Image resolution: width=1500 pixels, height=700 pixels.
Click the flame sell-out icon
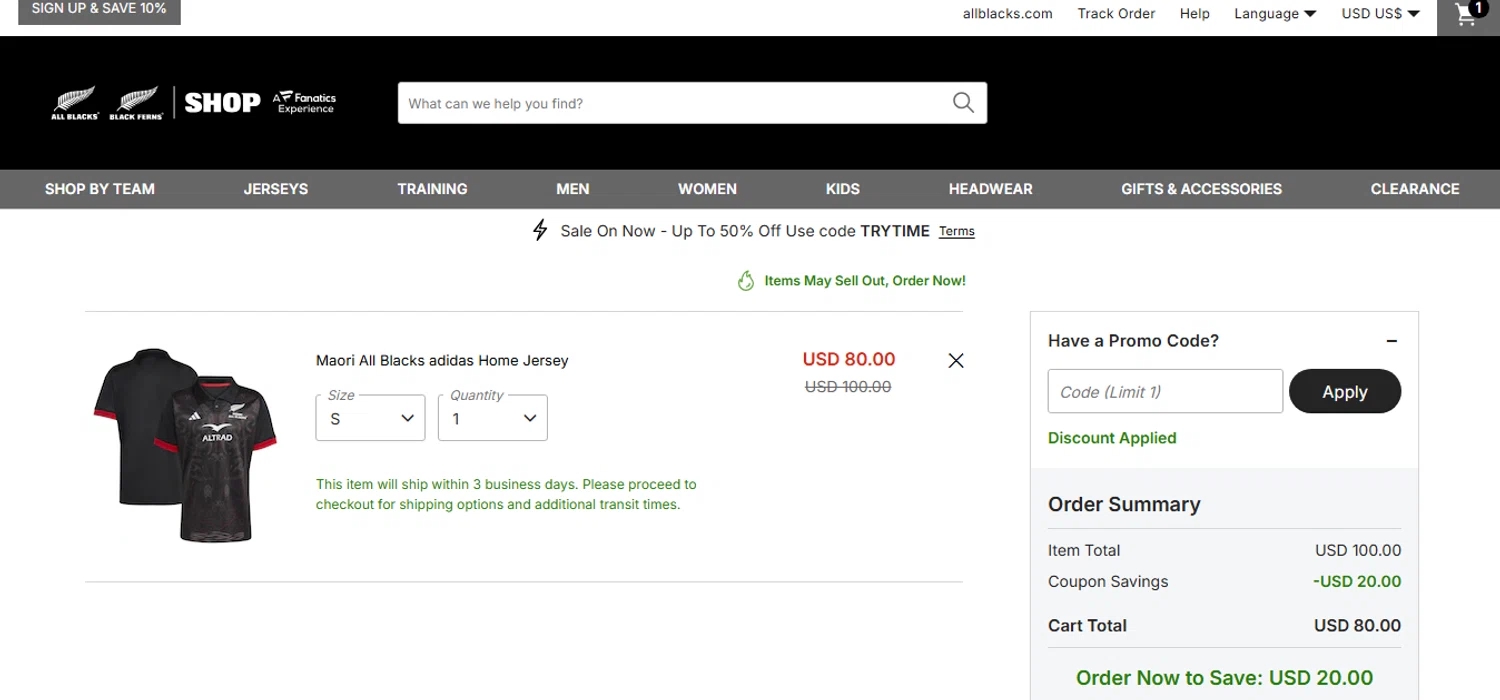tap(746, 281)
